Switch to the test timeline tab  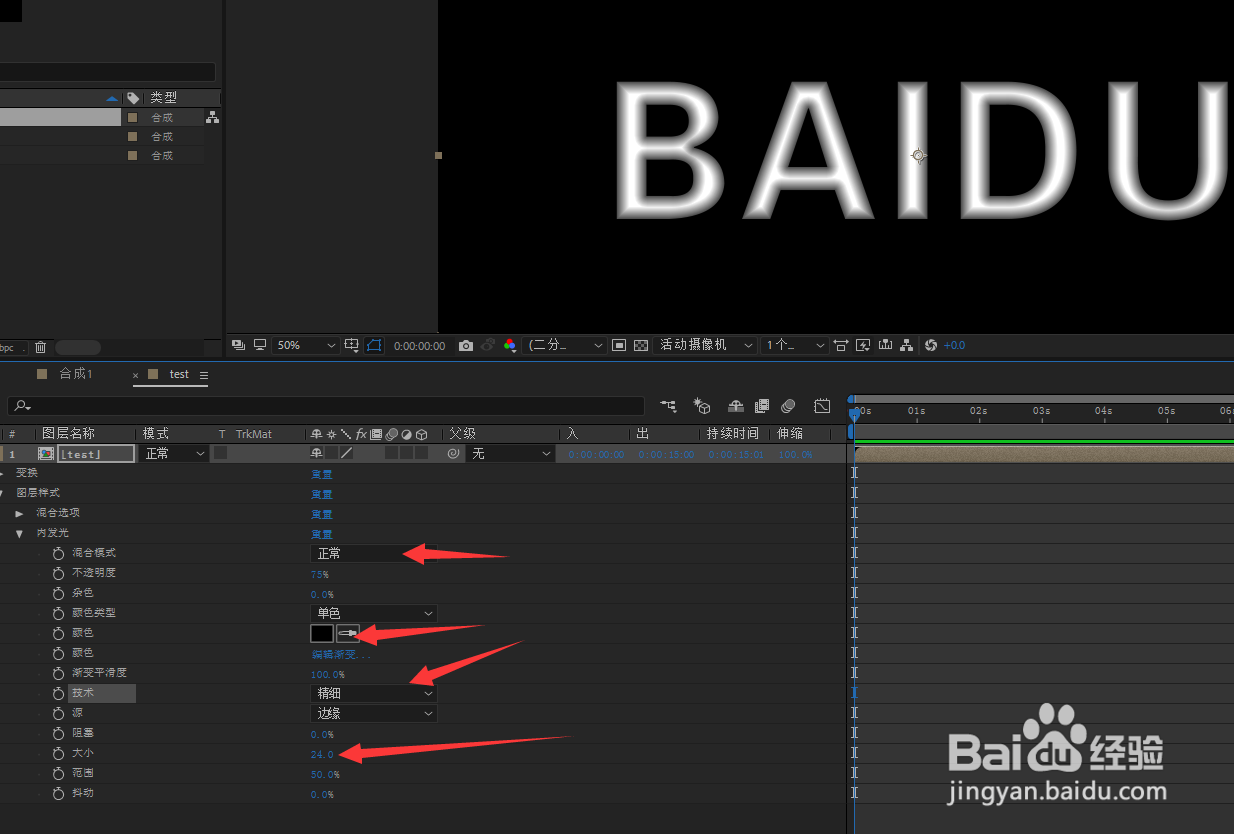tap(179, 374)
